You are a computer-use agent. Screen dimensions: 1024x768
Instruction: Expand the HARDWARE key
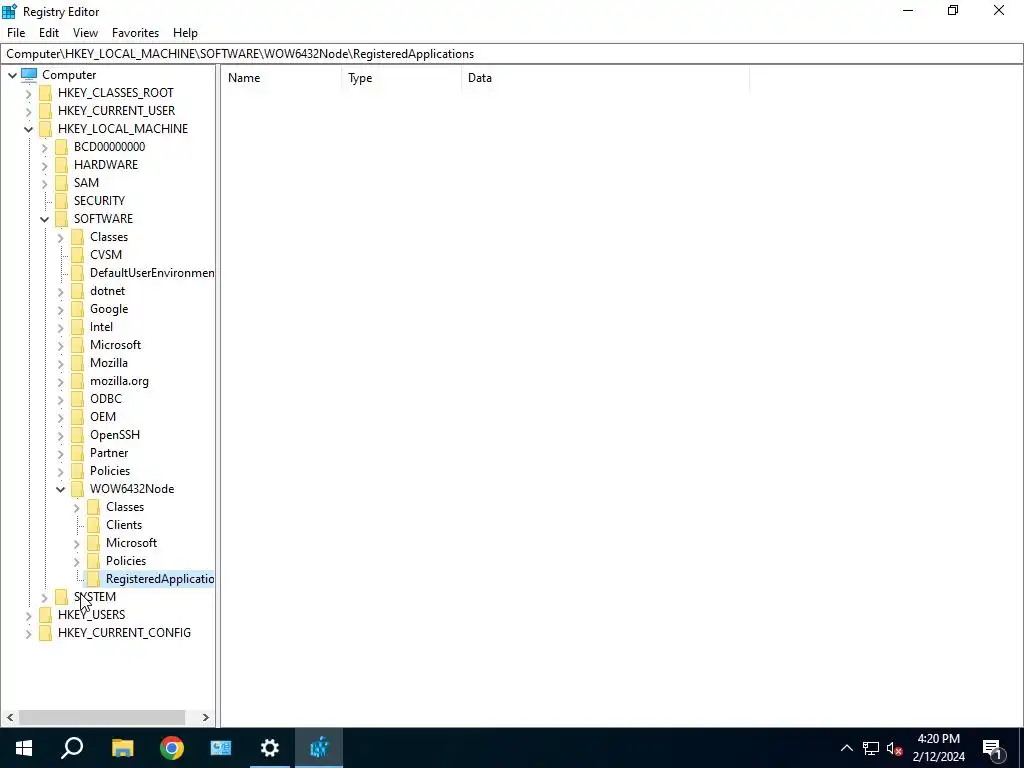click(44, 165)
